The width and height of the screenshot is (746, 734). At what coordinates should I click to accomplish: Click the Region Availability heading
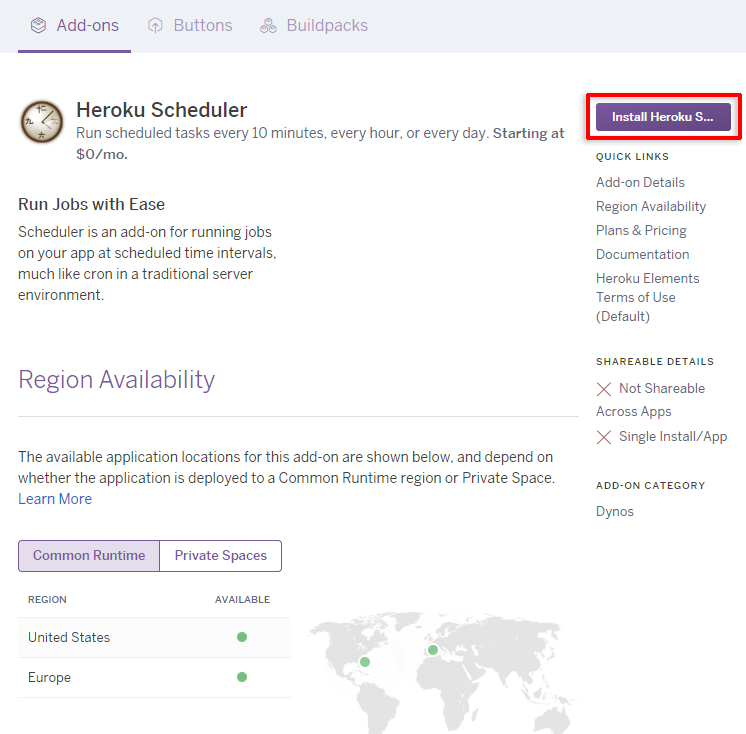point(117,380)
